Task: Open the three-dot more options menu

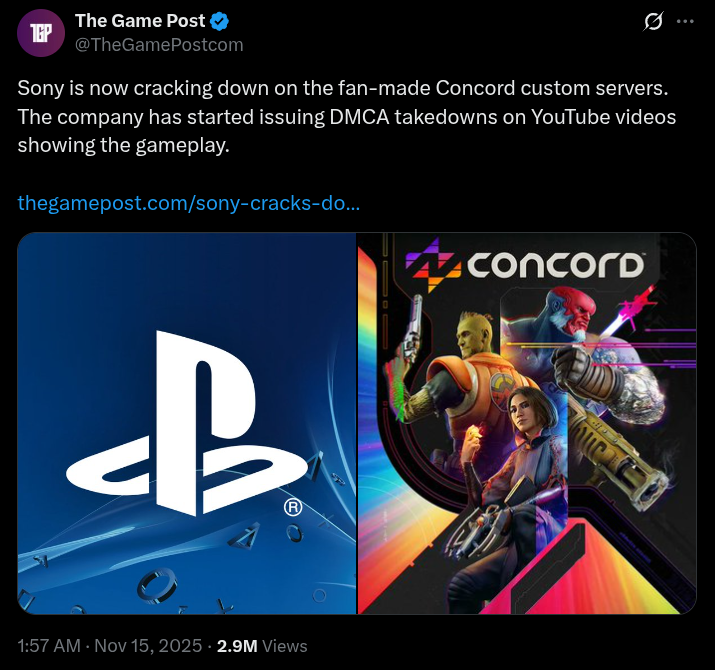Action: click(x=685, y=21)
